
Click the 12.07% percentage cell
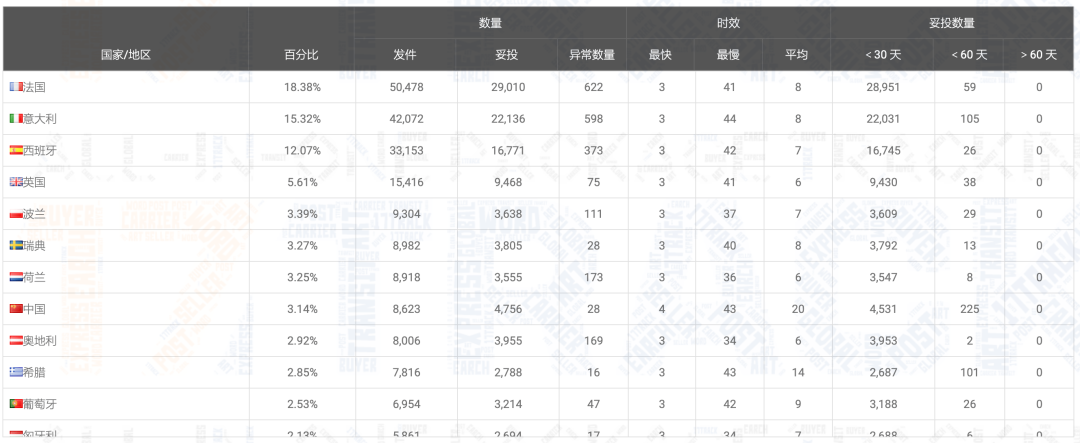[x=302, y=151]
